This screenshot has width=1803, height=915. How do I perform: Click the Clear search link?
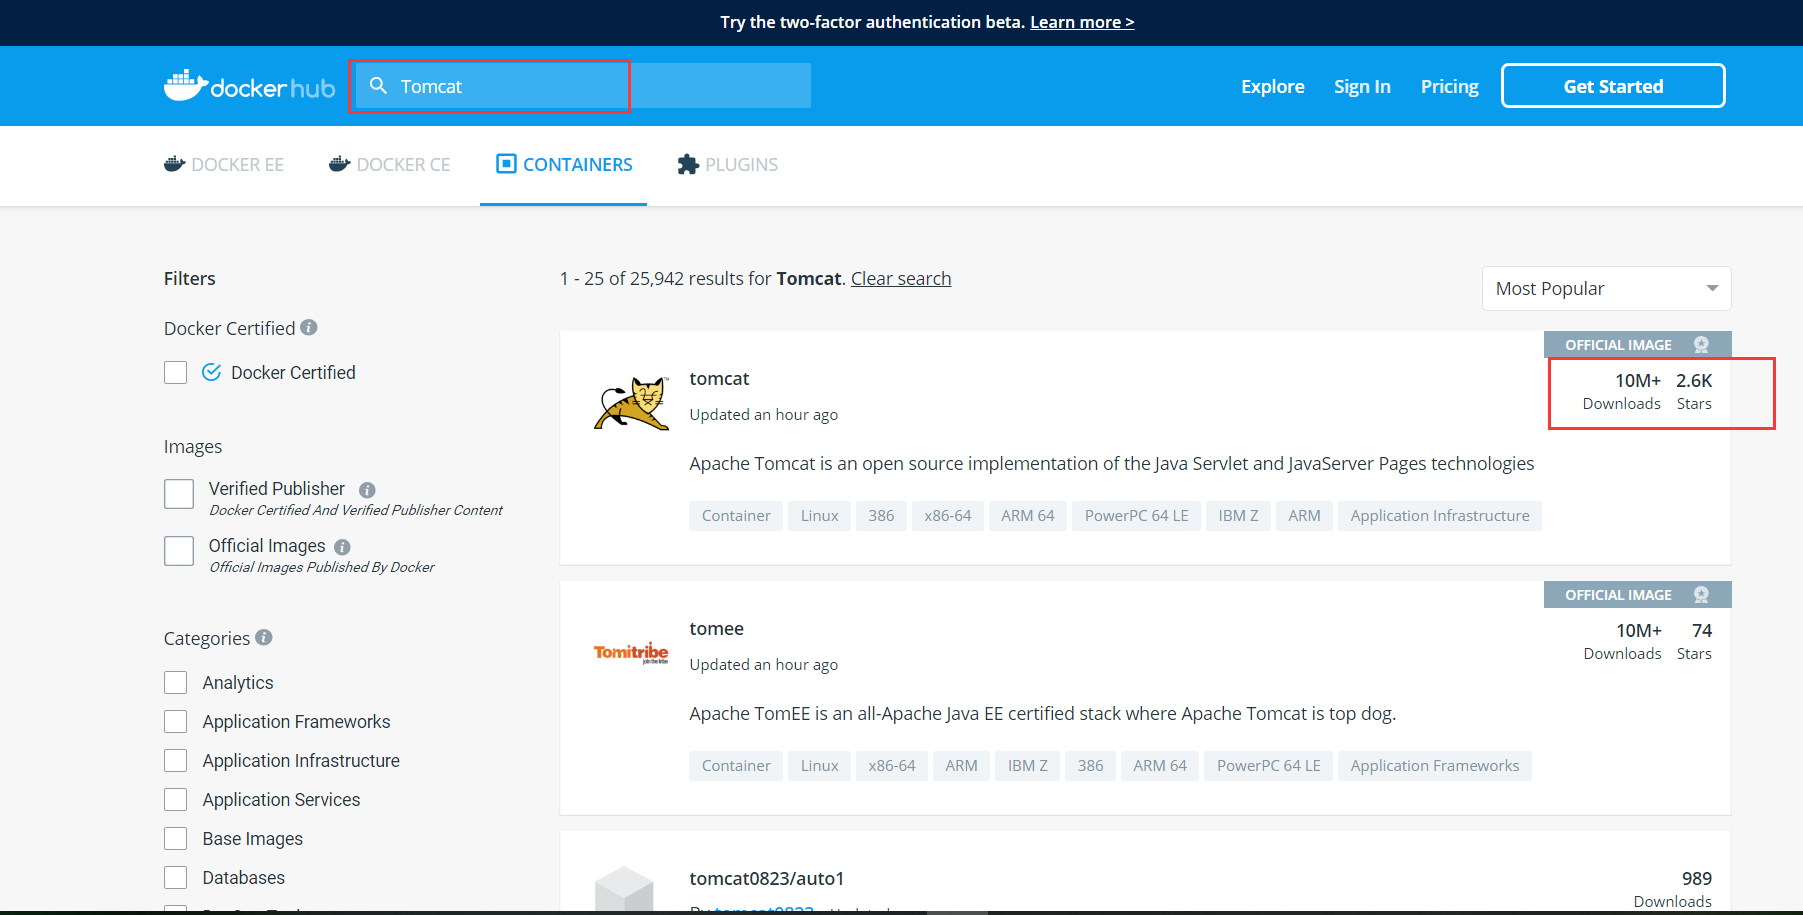coord(901,278)
